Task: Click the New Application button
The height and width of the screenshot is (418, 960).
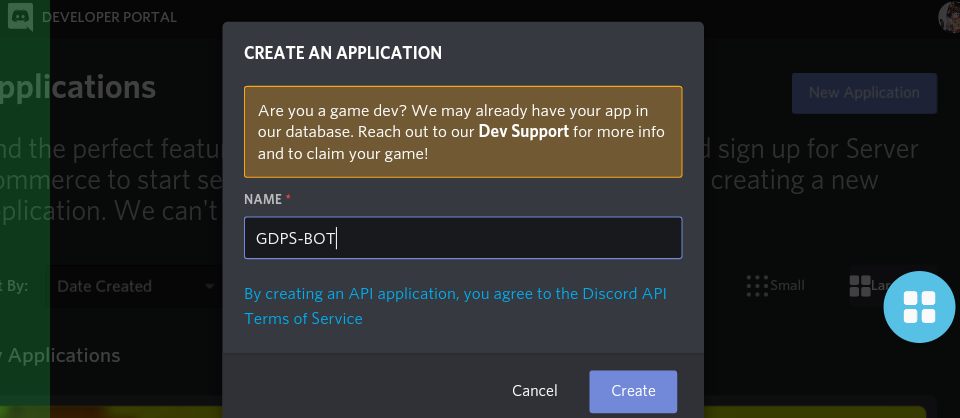Action: tap(864, 93)
